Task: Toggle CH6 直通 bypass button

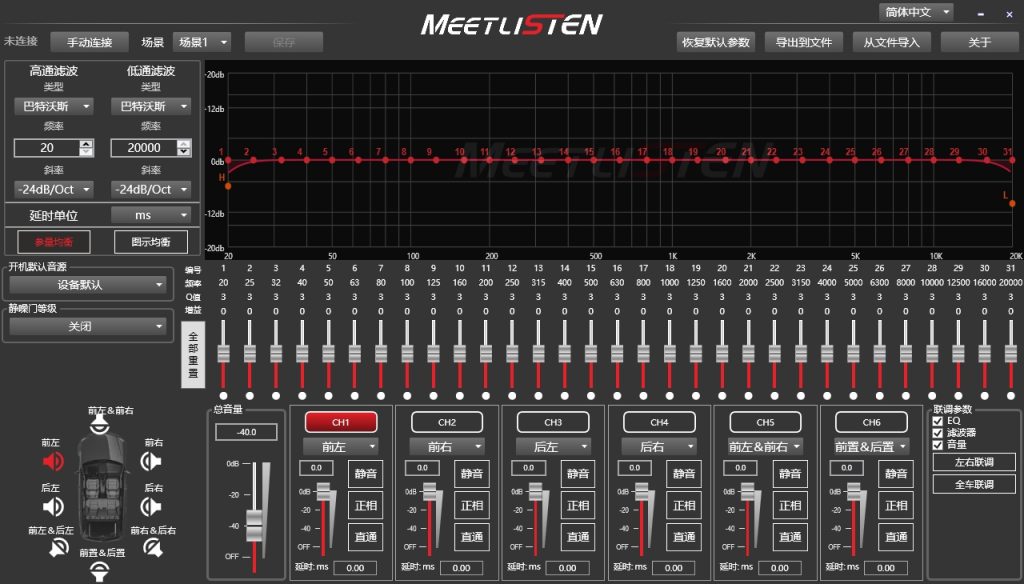Action: point(896,536)
